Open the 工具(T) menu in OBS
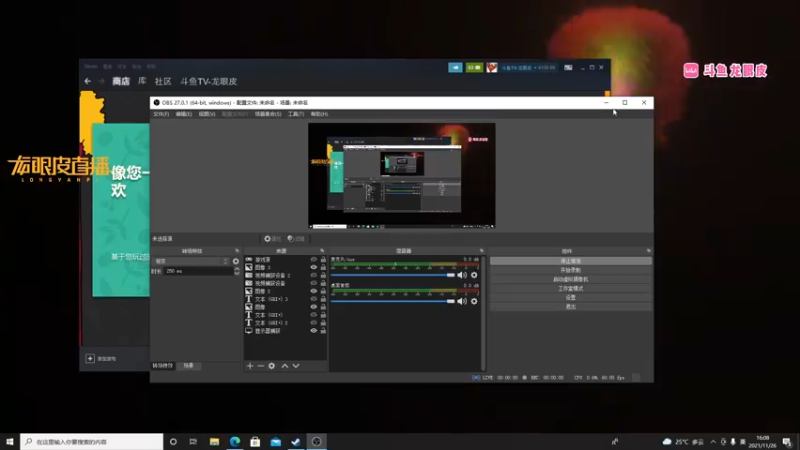This screenshot has width=800, height=450. 296,114
